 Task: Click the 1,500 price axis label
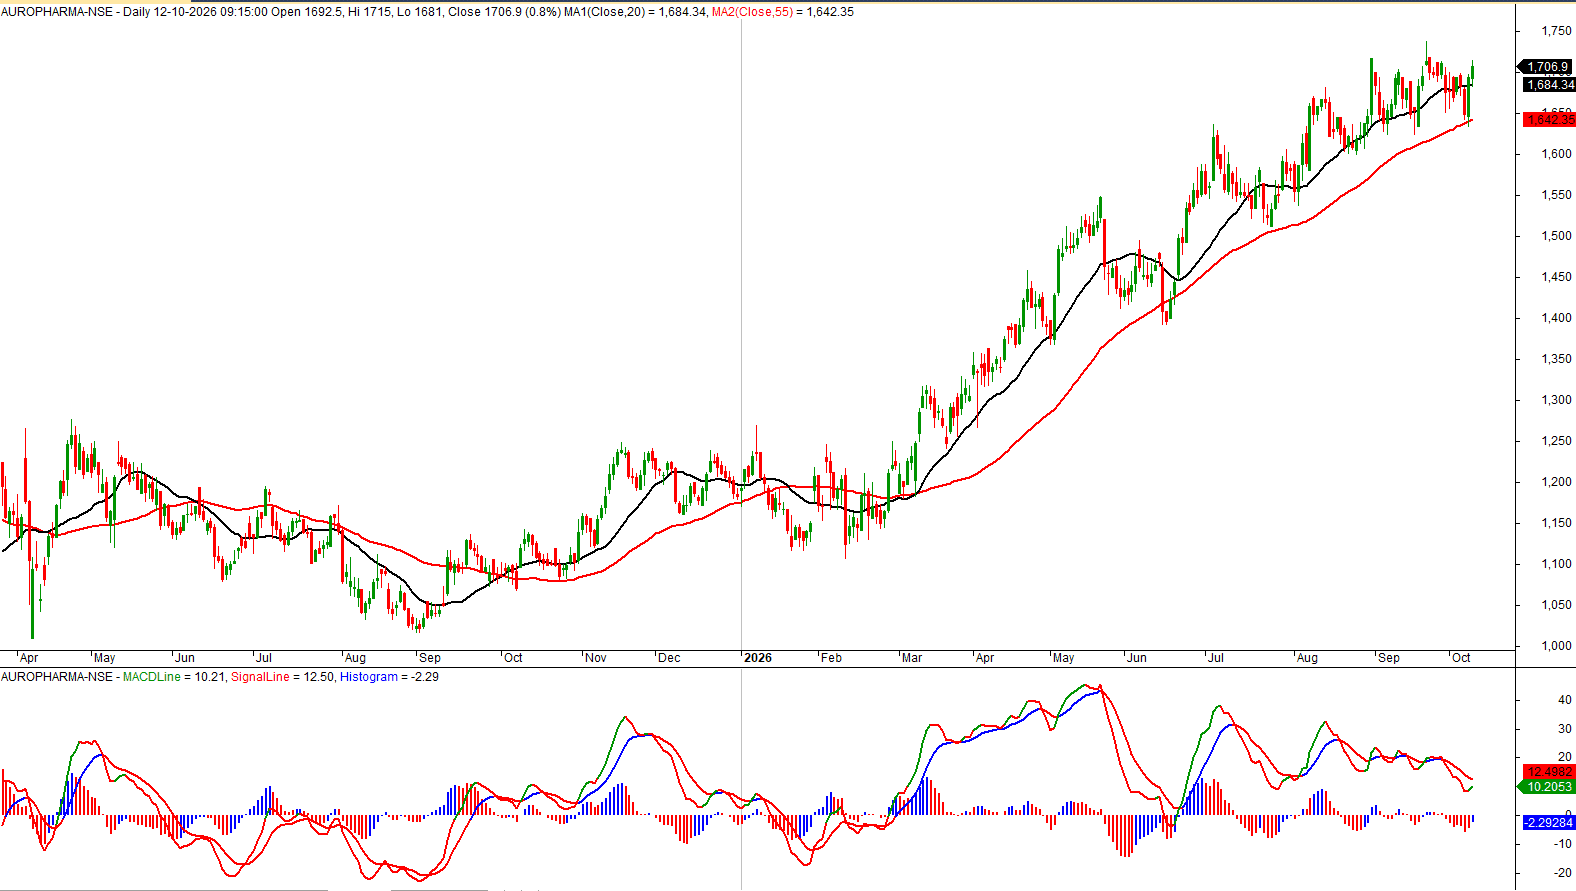tap(1556, 236)
